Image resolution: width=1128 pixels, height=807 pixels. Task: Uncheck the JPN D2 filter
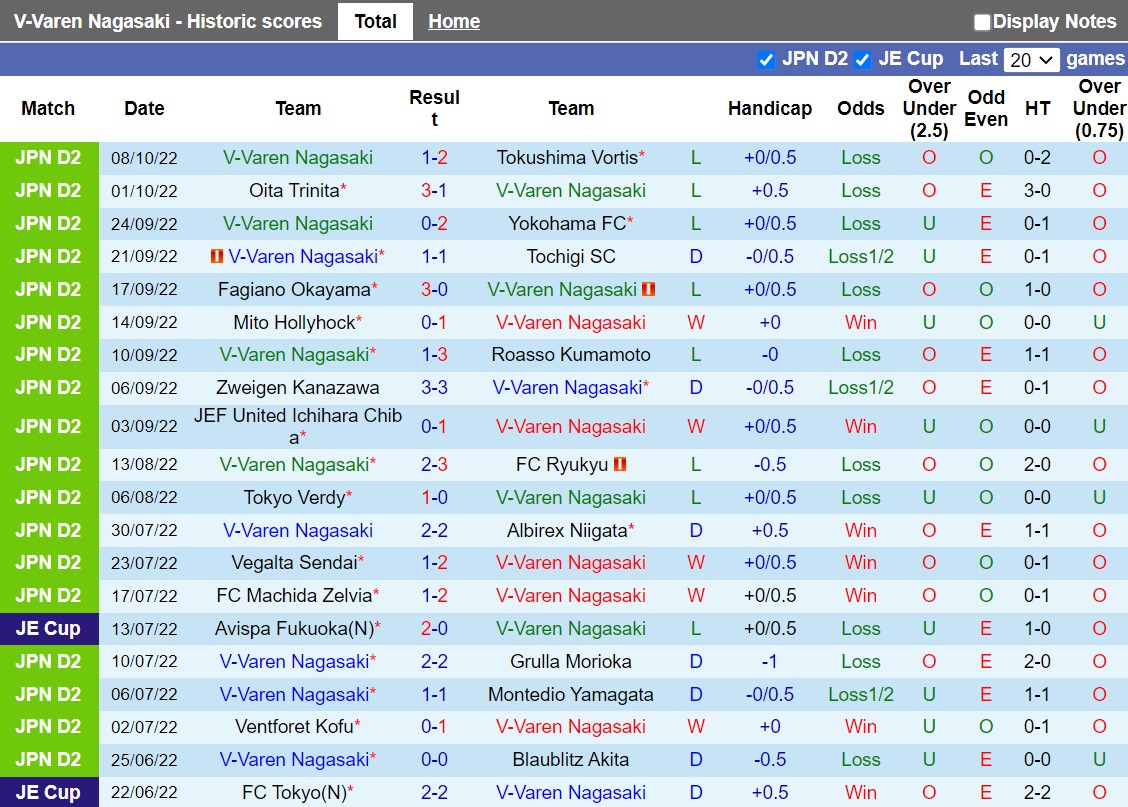click(767, 59)
